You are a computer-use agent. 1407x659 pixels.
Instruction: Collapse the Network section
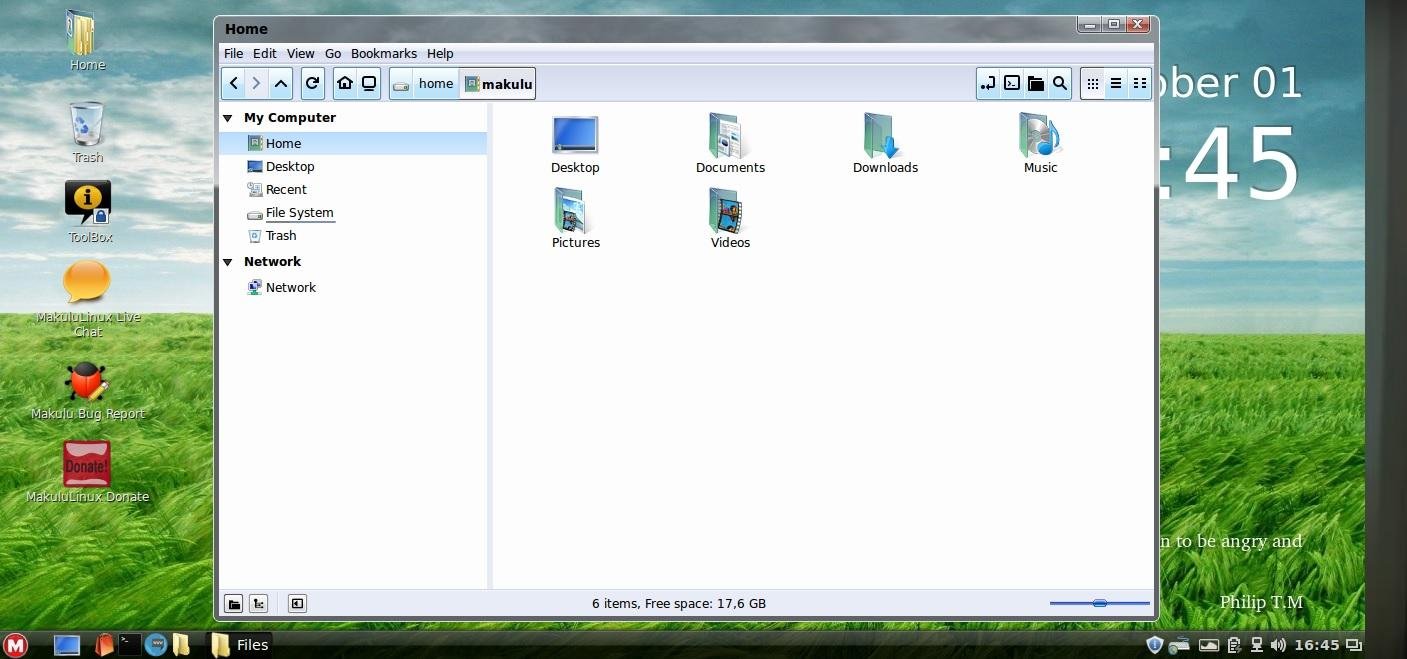click(x=228, y=261)
